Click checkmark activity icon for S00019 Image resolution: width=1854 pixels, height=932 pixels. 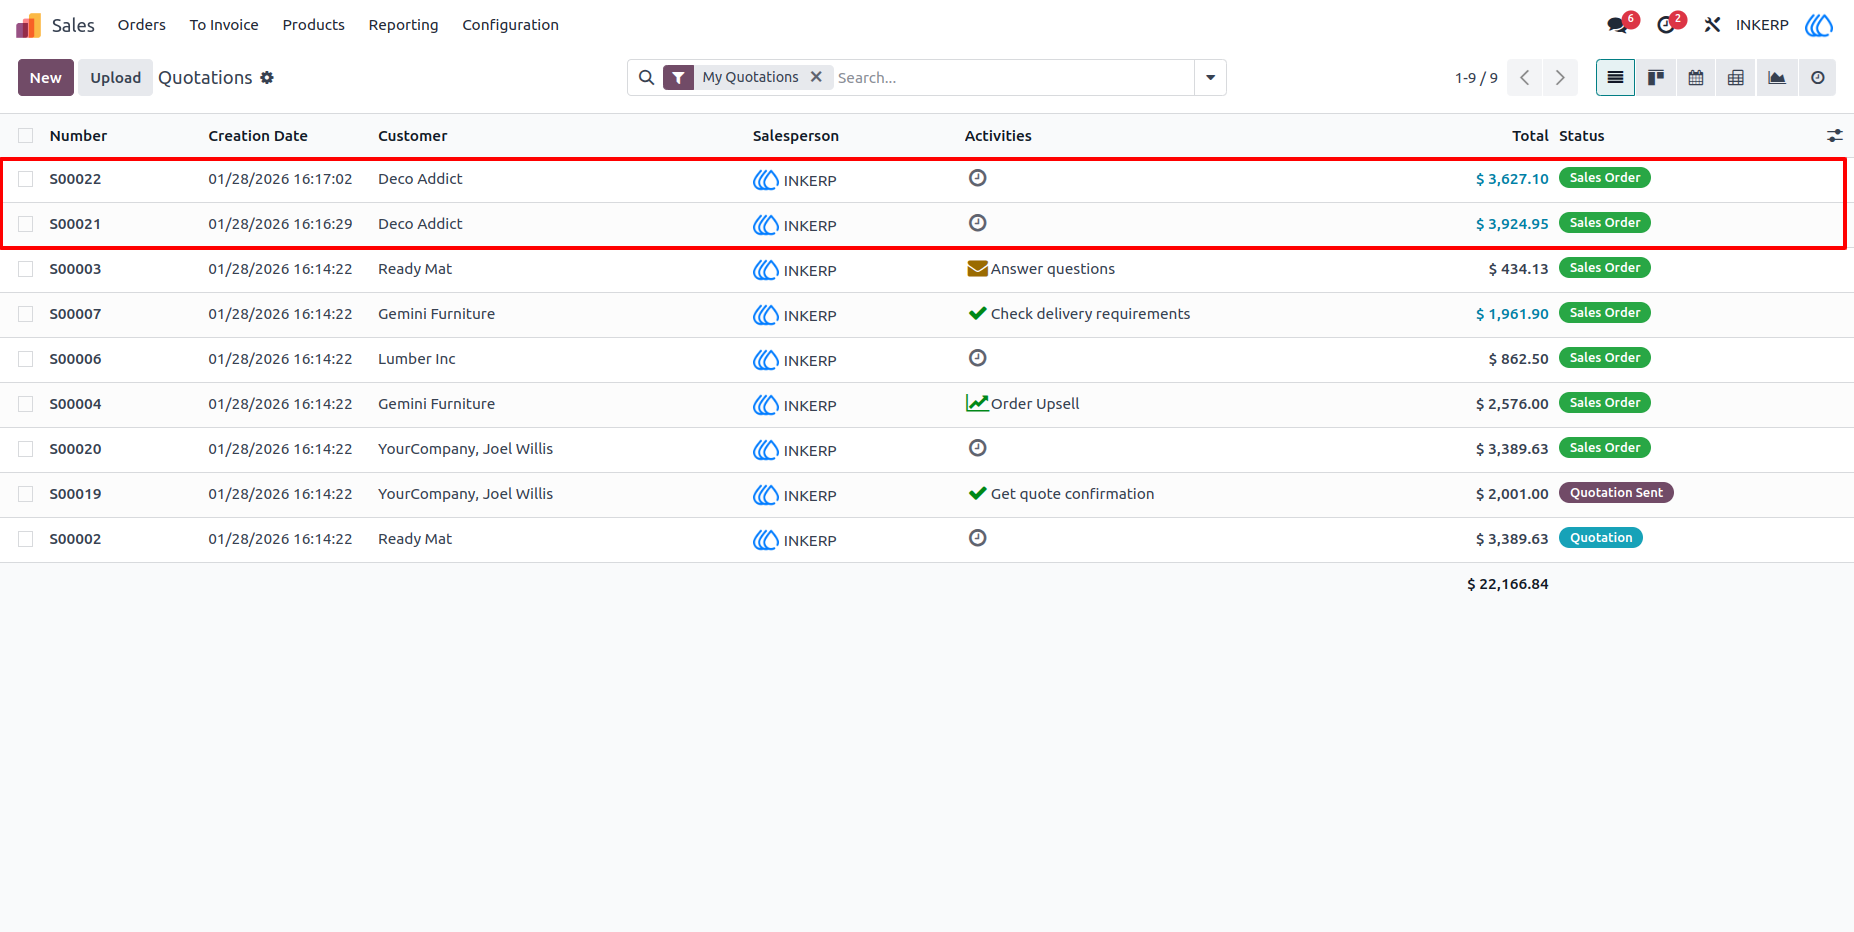pyautogui.click(x=978, y=493)
